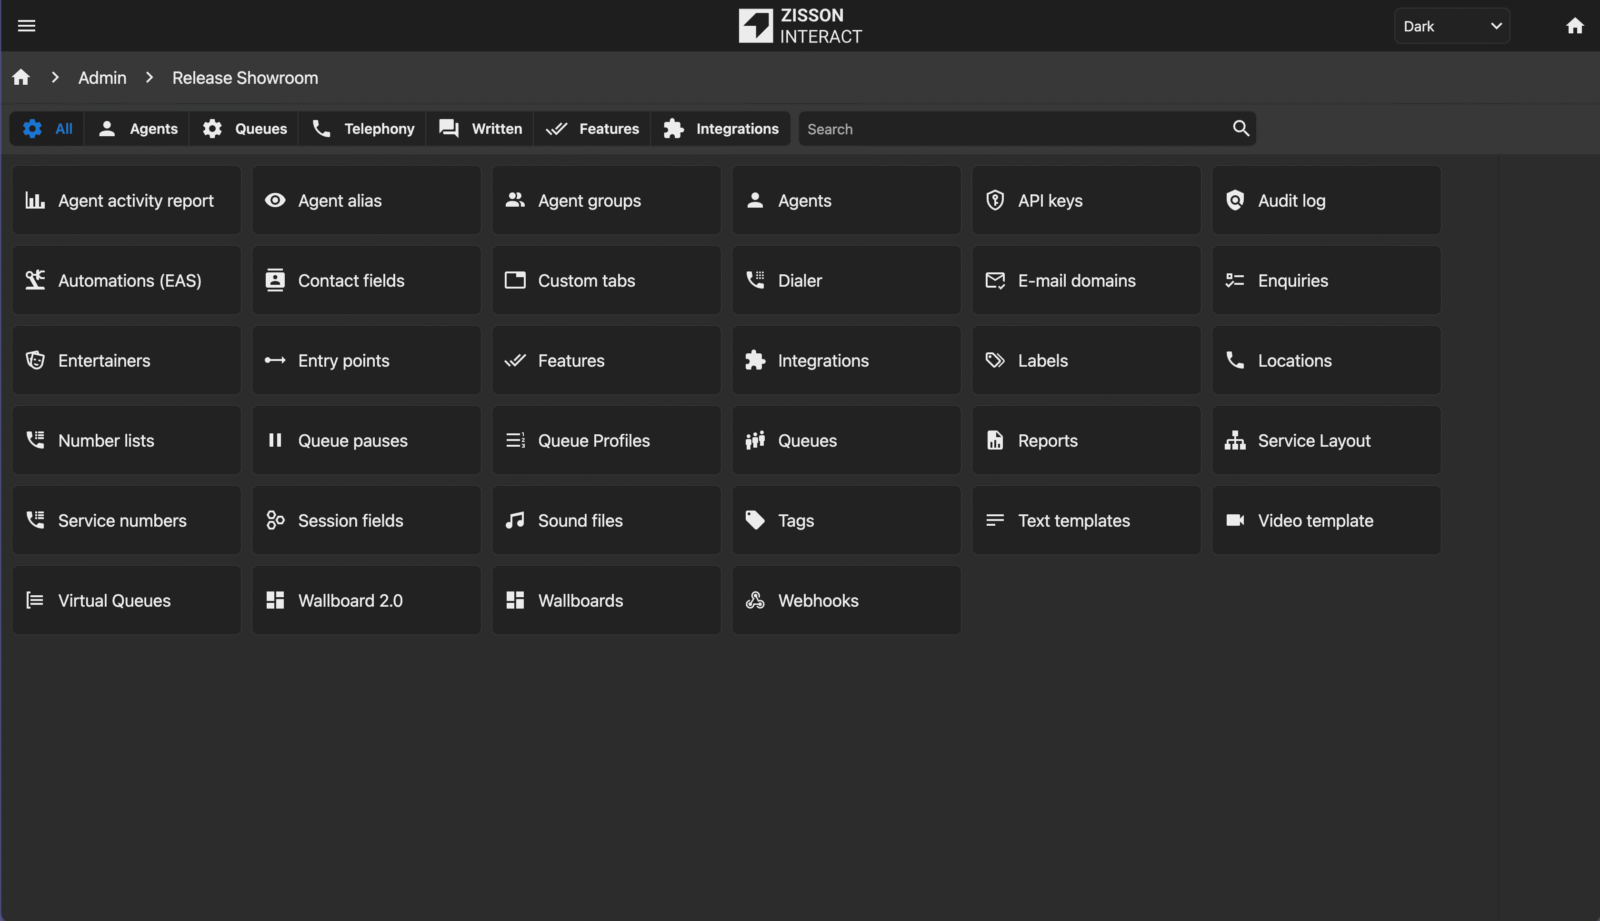
Task: Filter by the Queues tab
Action: (245, 129)
